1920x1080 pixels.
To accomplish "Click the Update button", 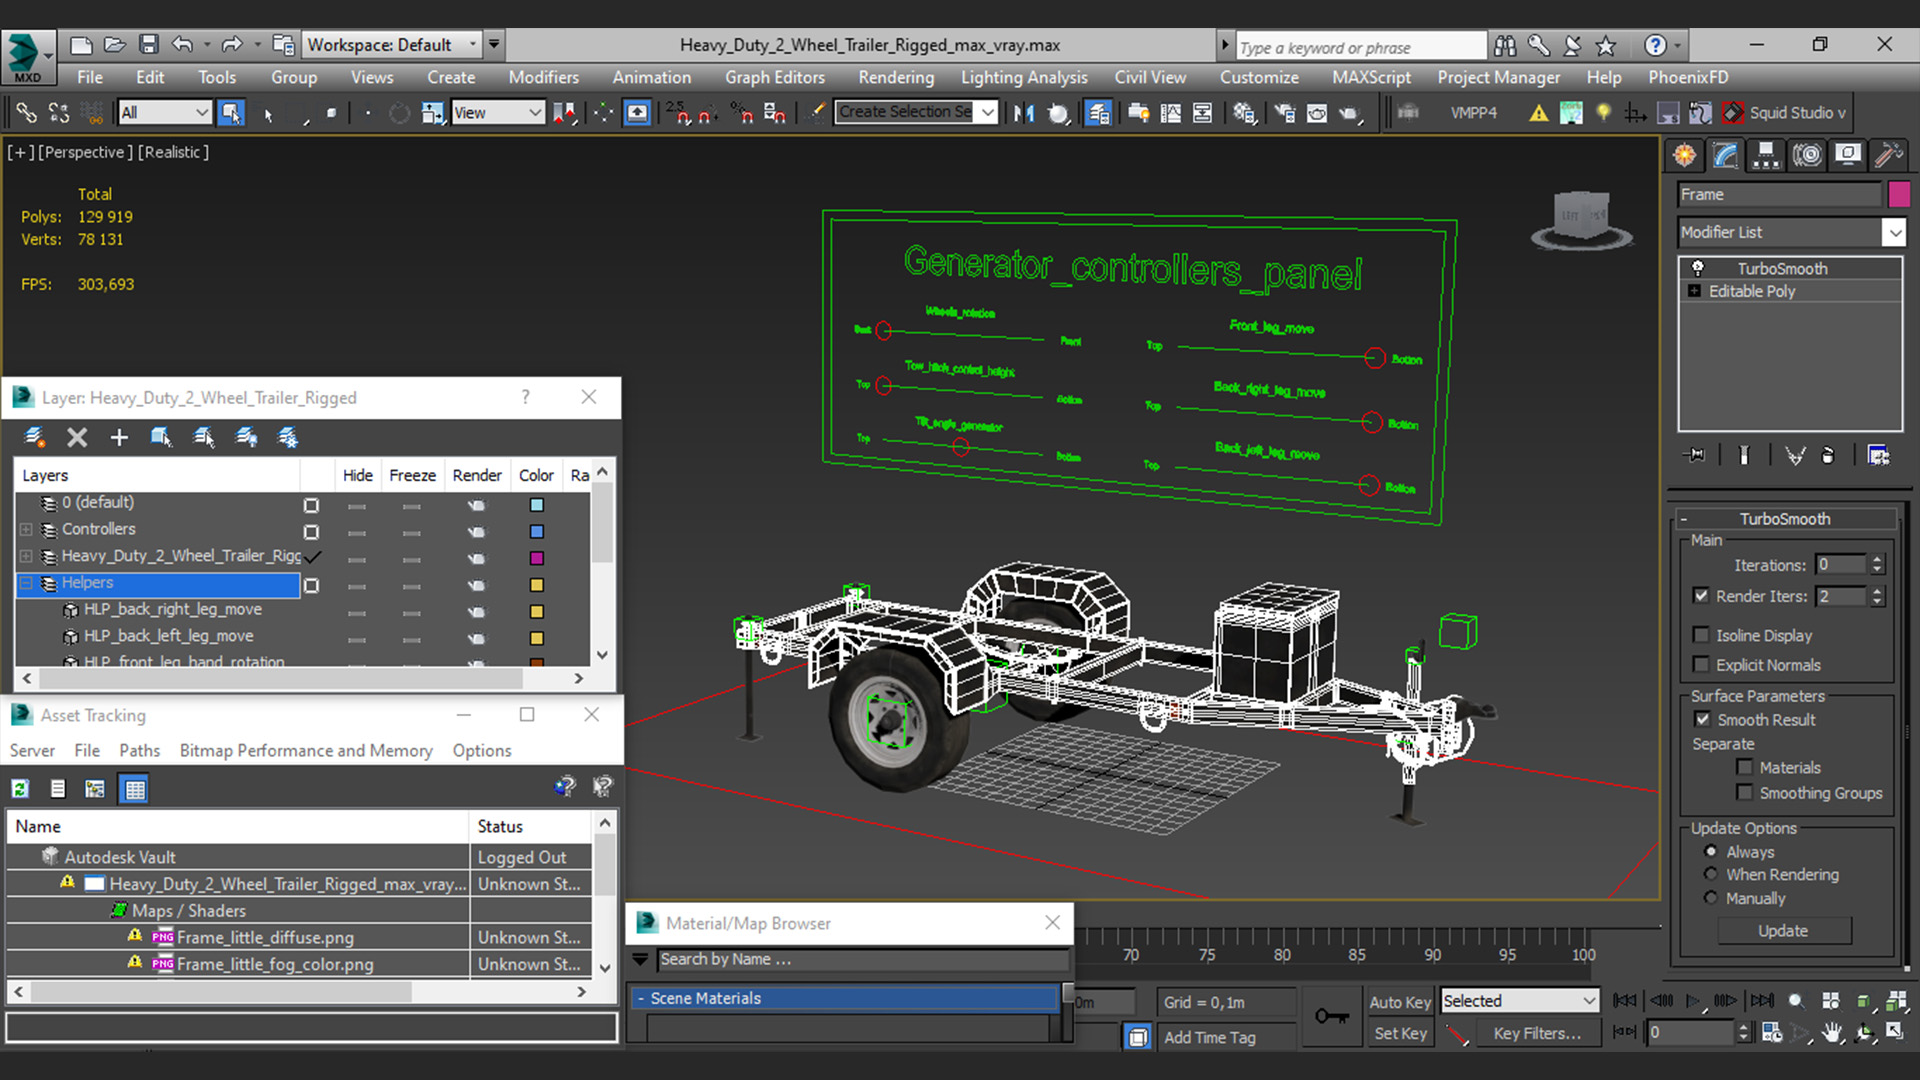I will pos(1783,930).
